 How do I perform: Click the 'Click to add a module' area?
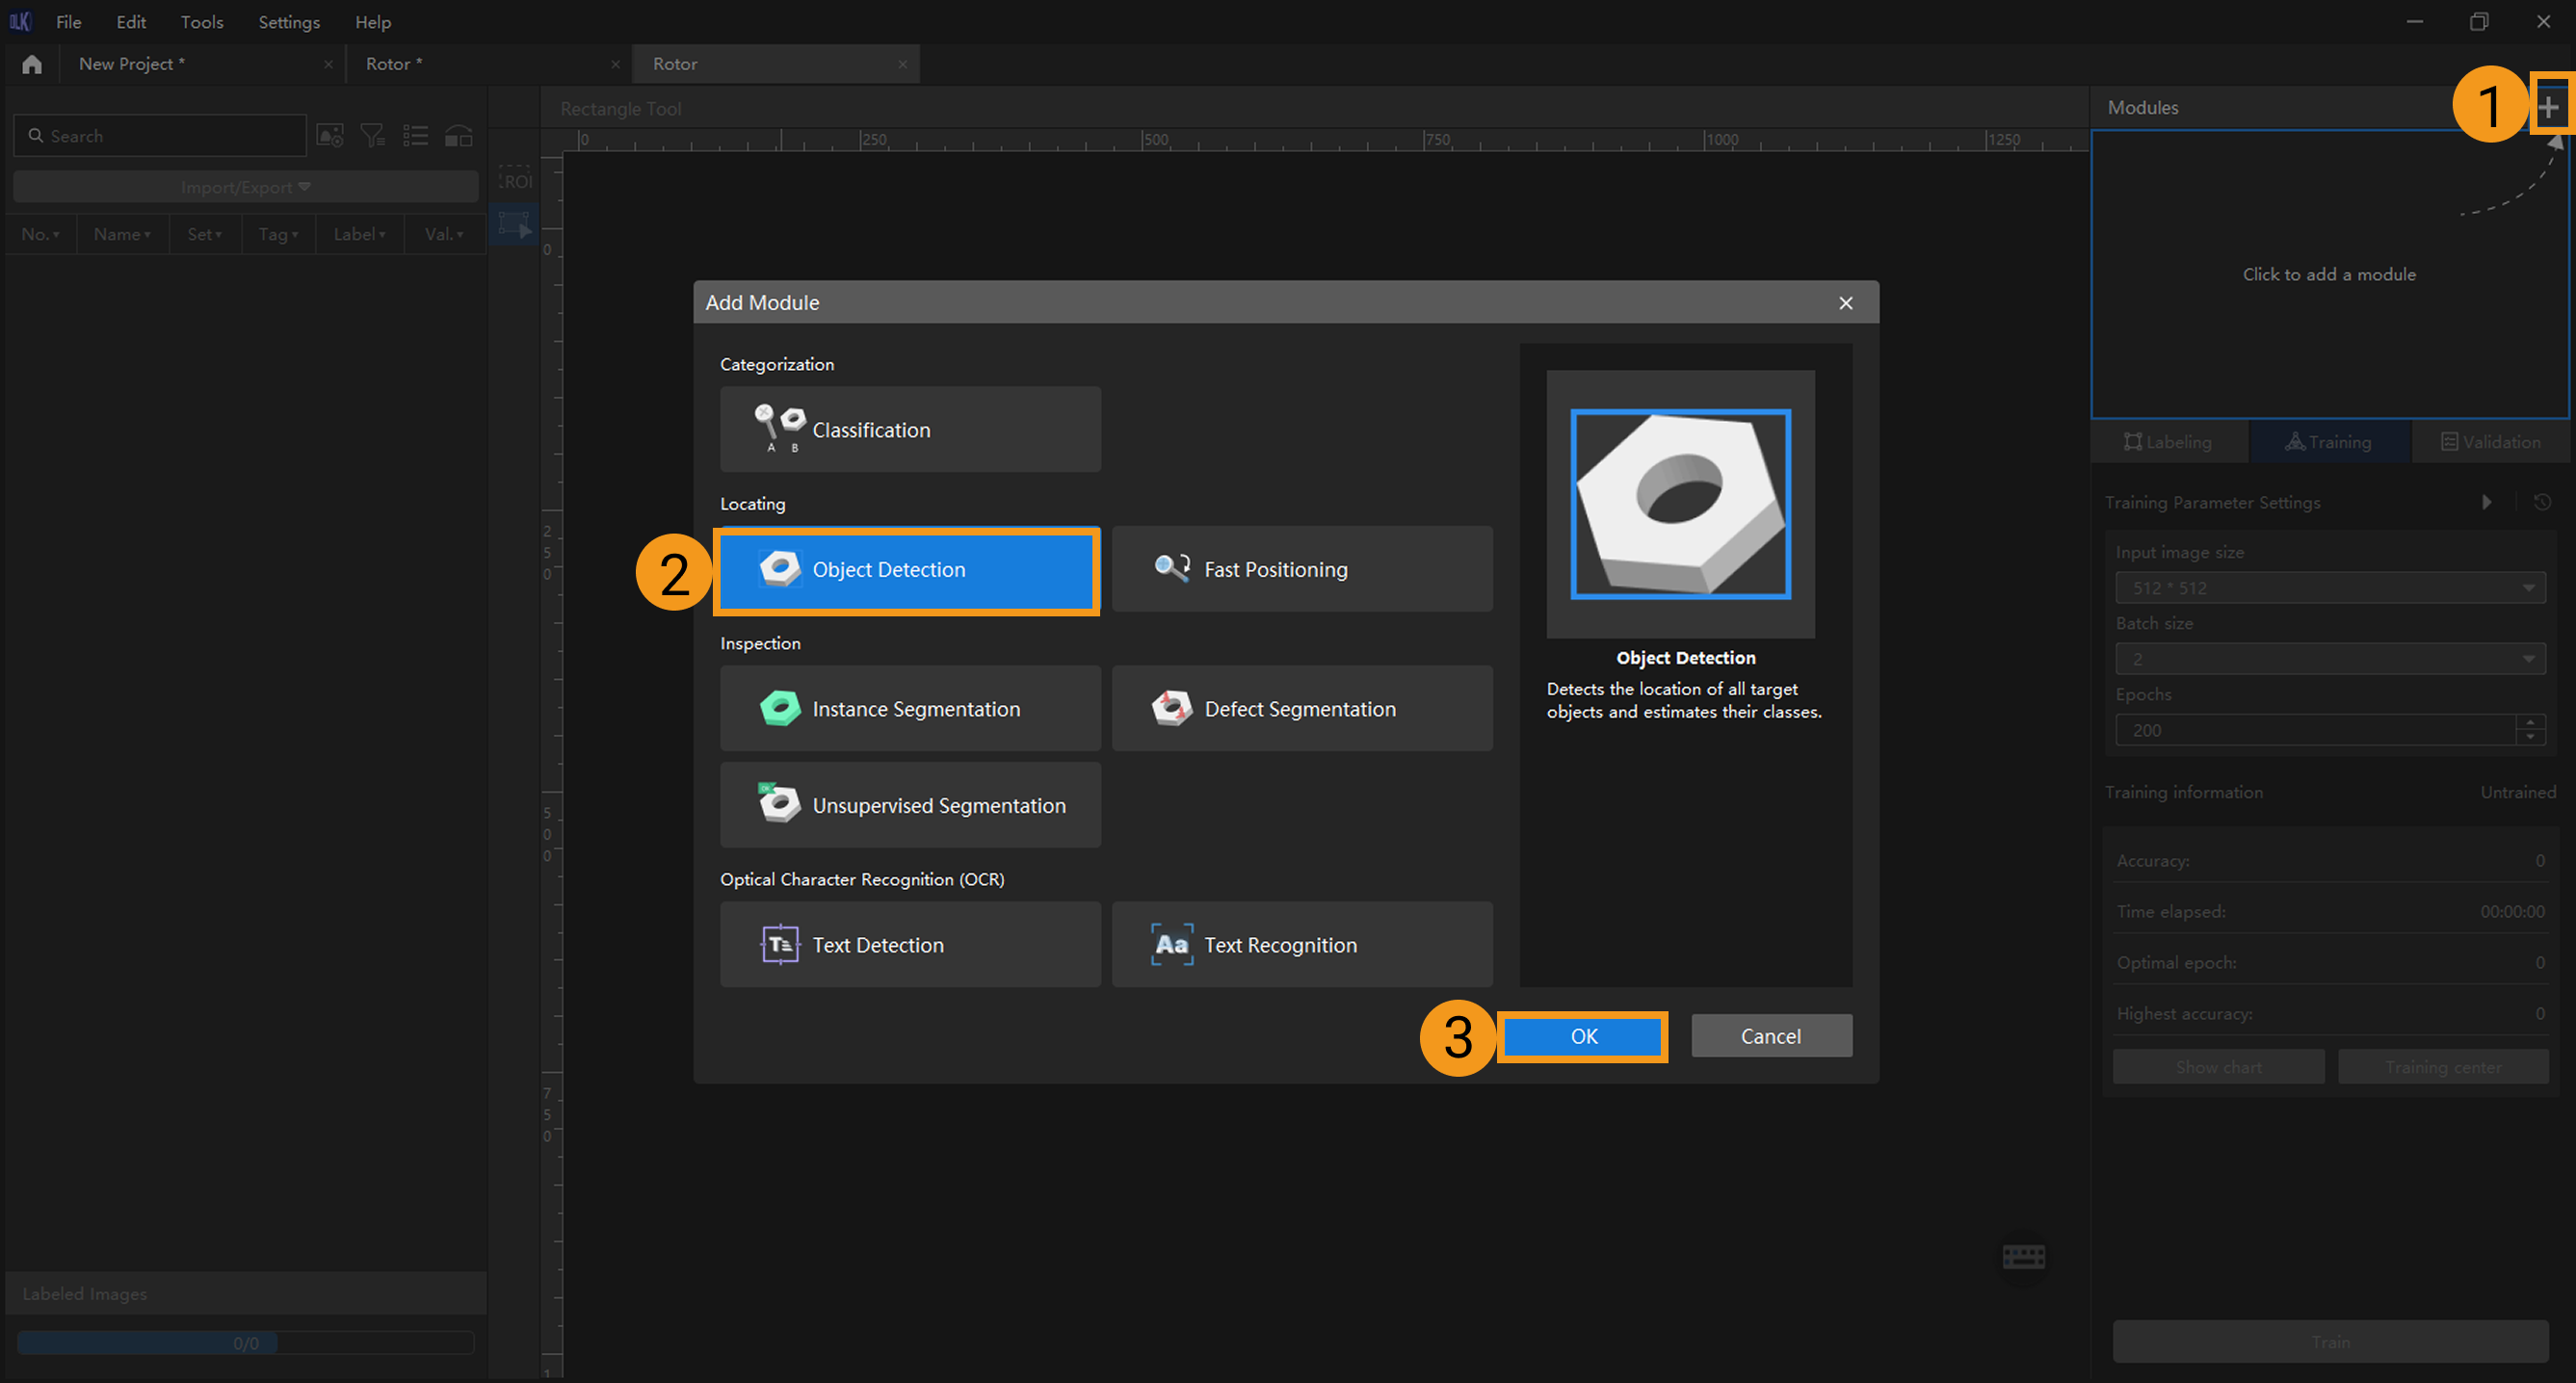click(2329, 274)
